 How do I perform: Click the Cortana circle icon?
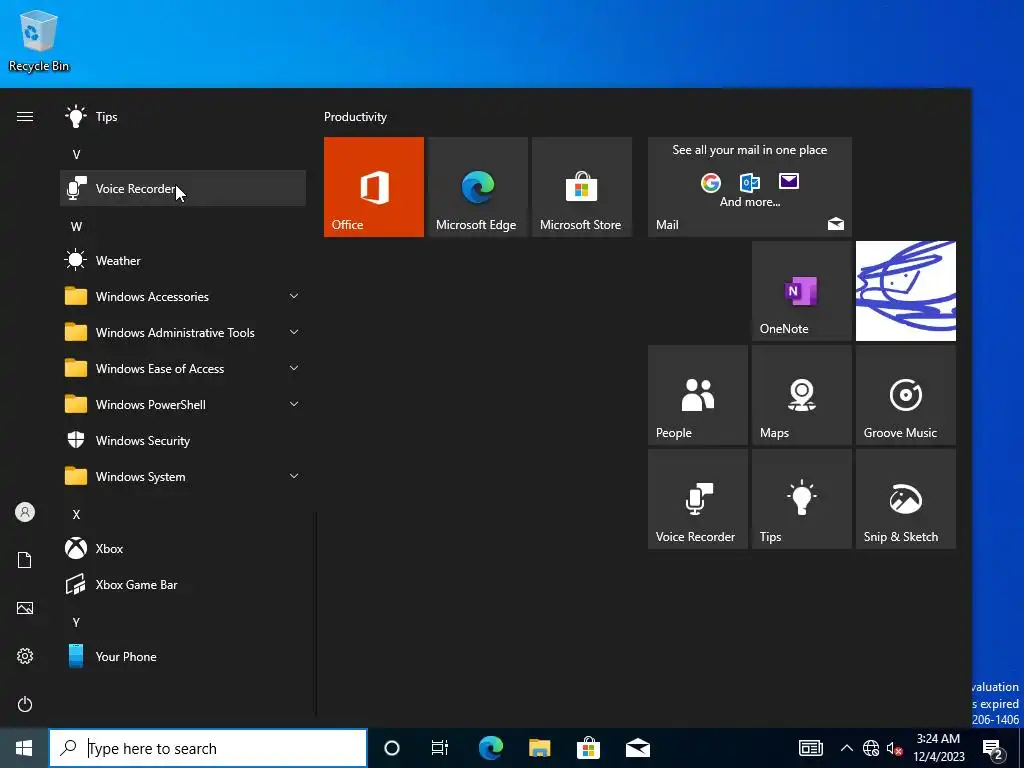[392, 748]
